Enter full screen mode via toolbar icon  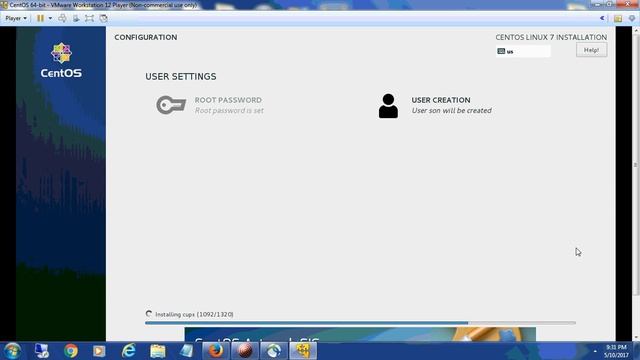pyautogui.click(x=89, y=18)
